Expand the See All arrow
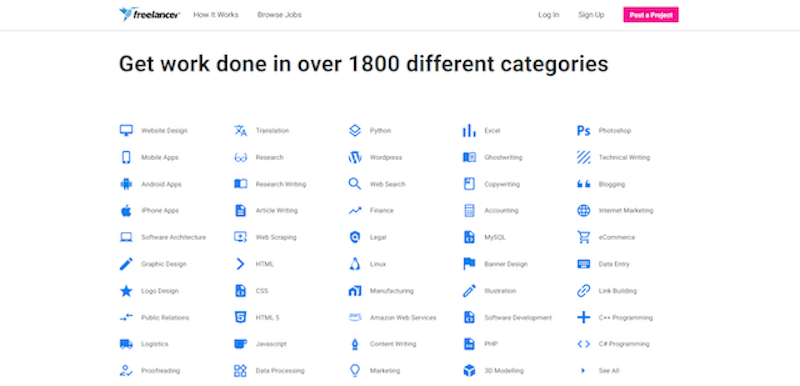The width and height of the screenshot is (800, 386). coord(583,371)
